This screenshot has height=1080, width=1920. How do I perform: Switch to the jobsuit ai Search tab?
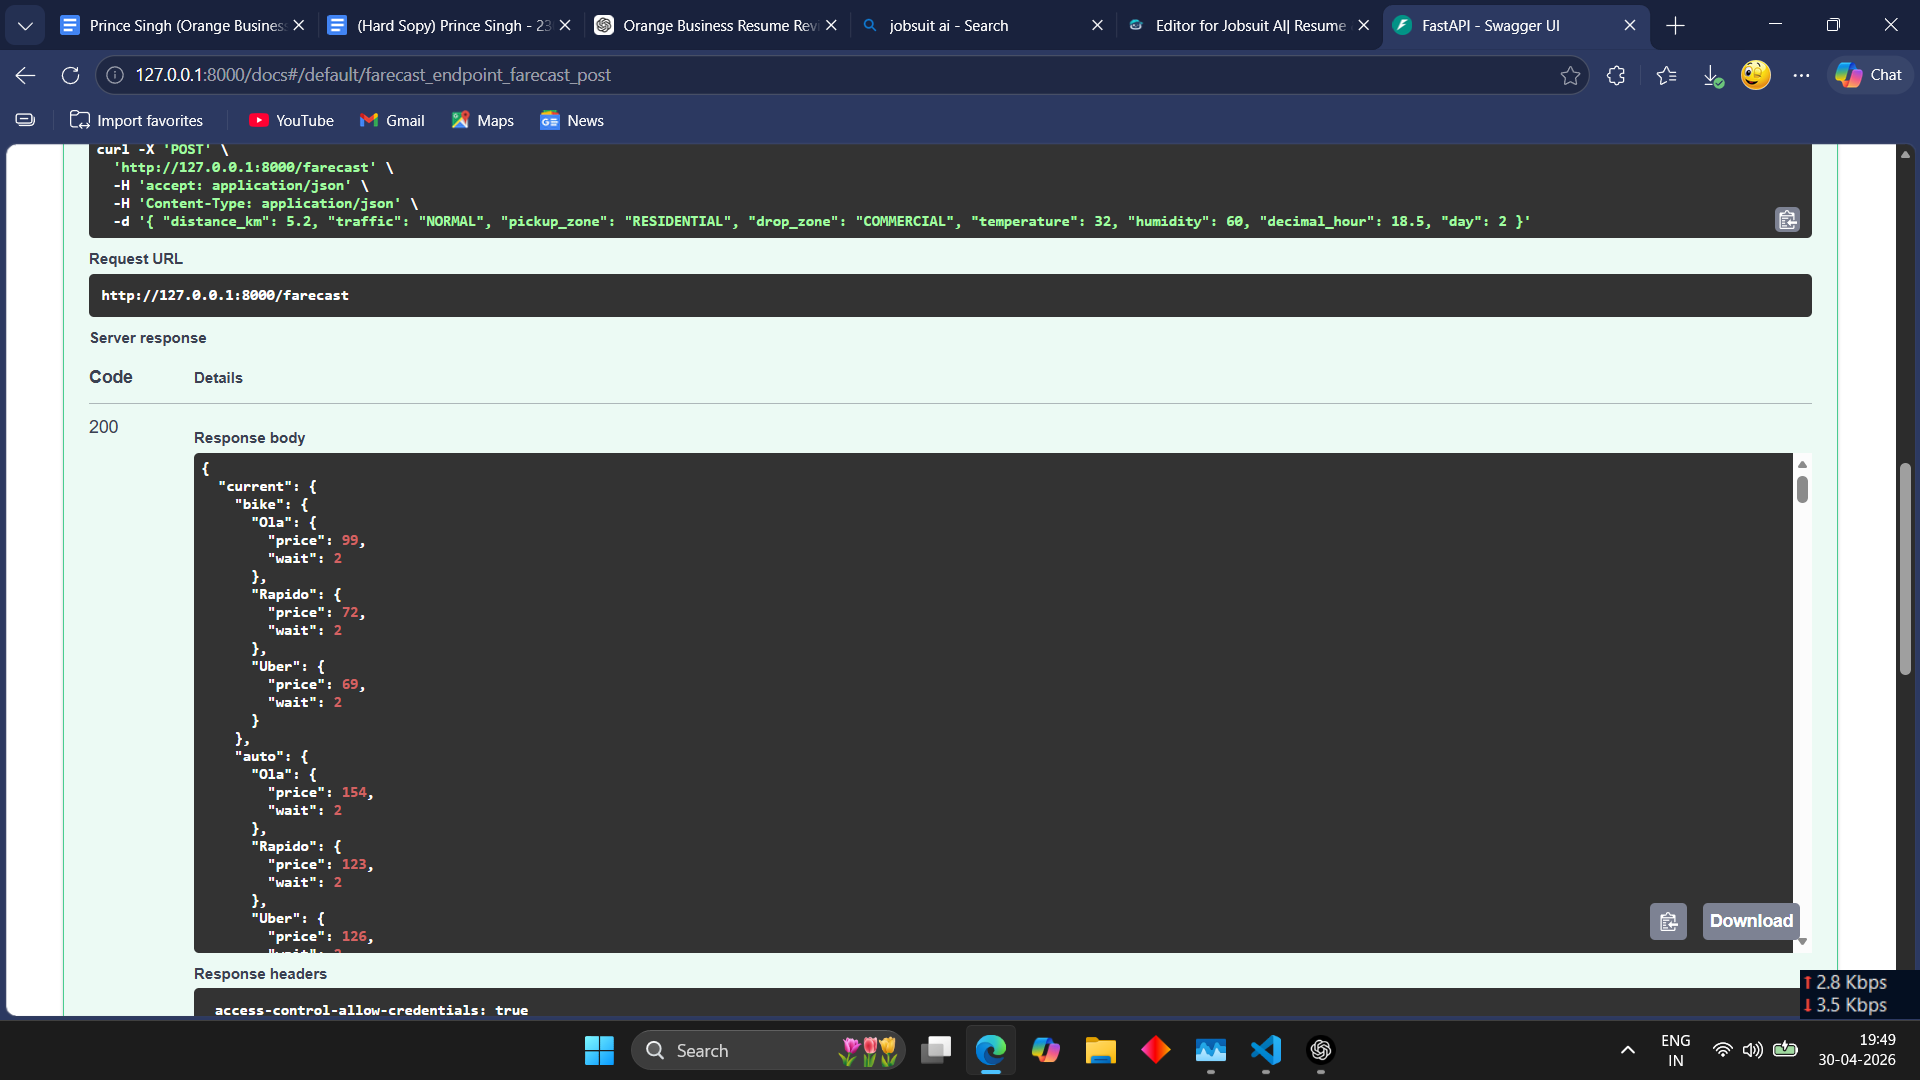948,26
